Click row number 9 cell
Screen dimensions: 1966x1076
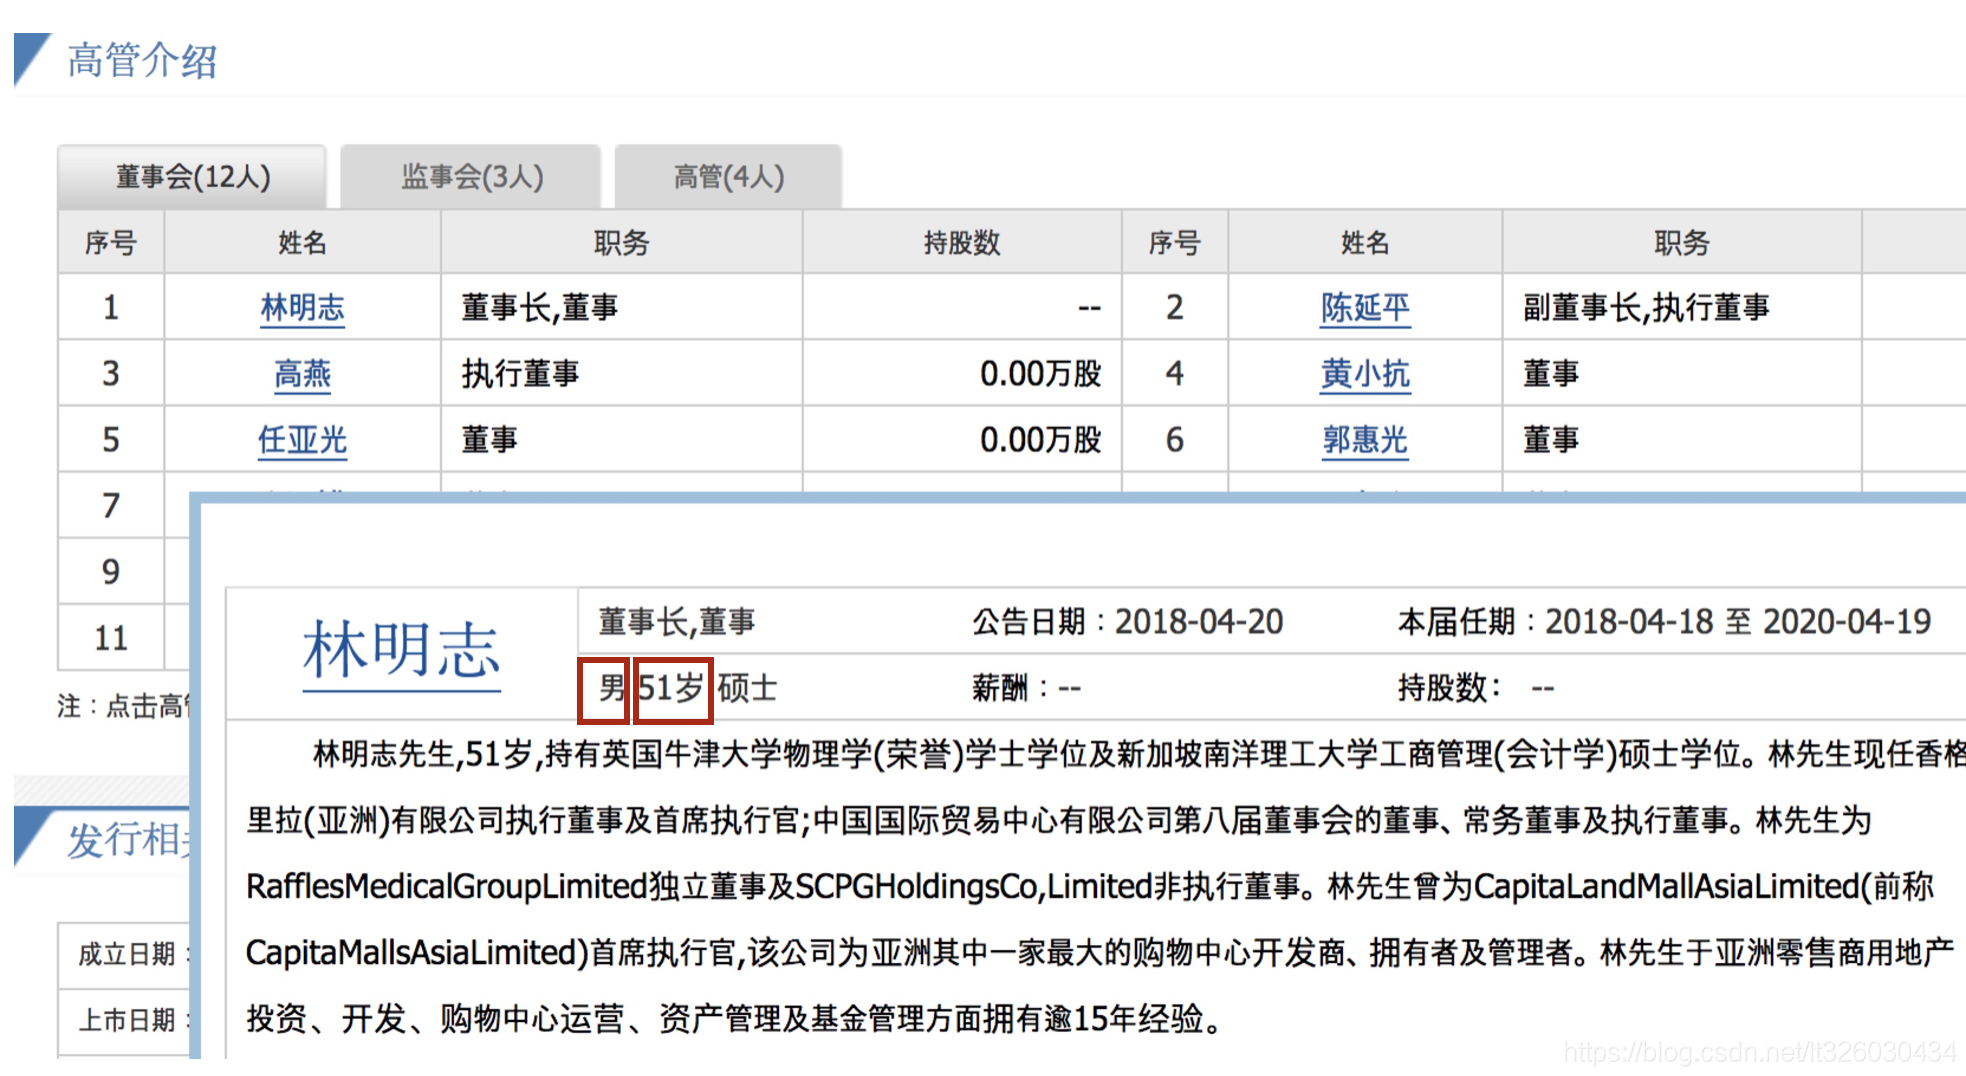point(111,572)
